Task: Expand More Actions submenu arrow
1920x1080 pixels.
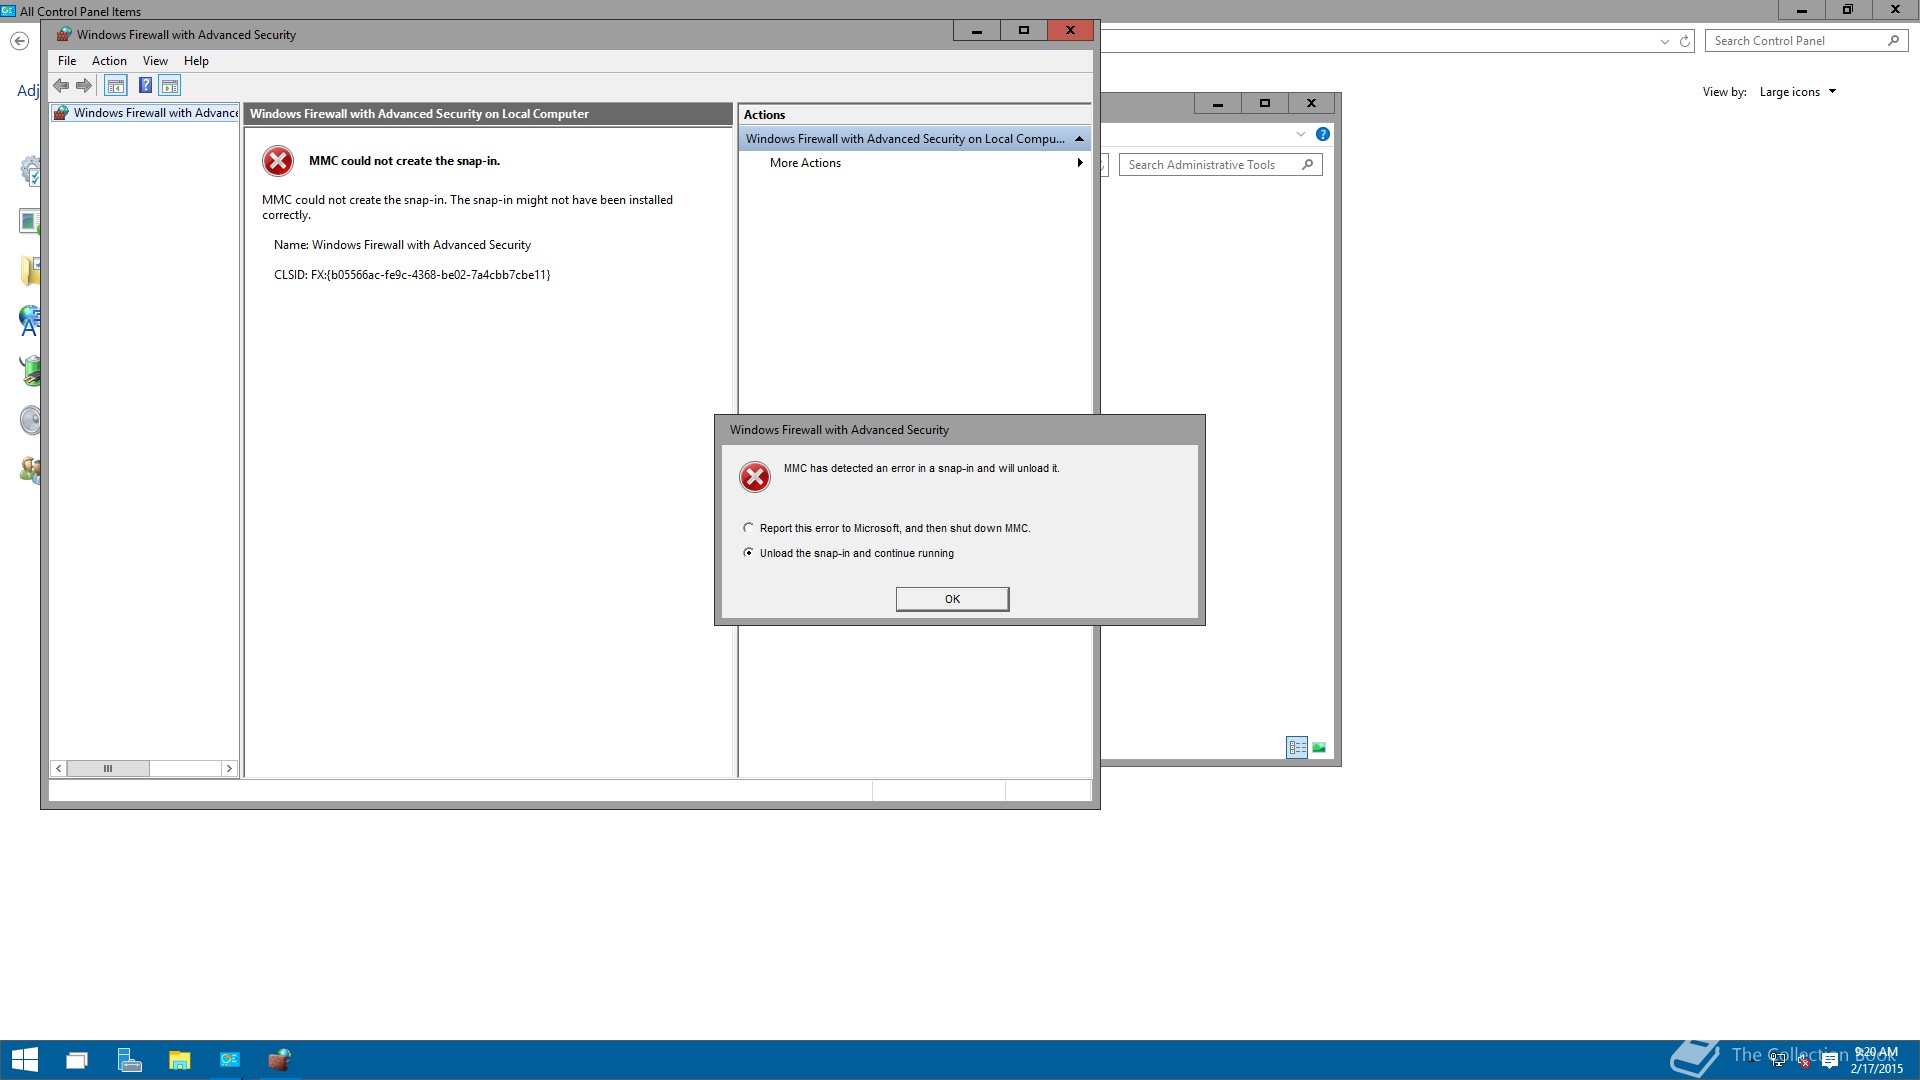Action: click(x=1080, y=163)
